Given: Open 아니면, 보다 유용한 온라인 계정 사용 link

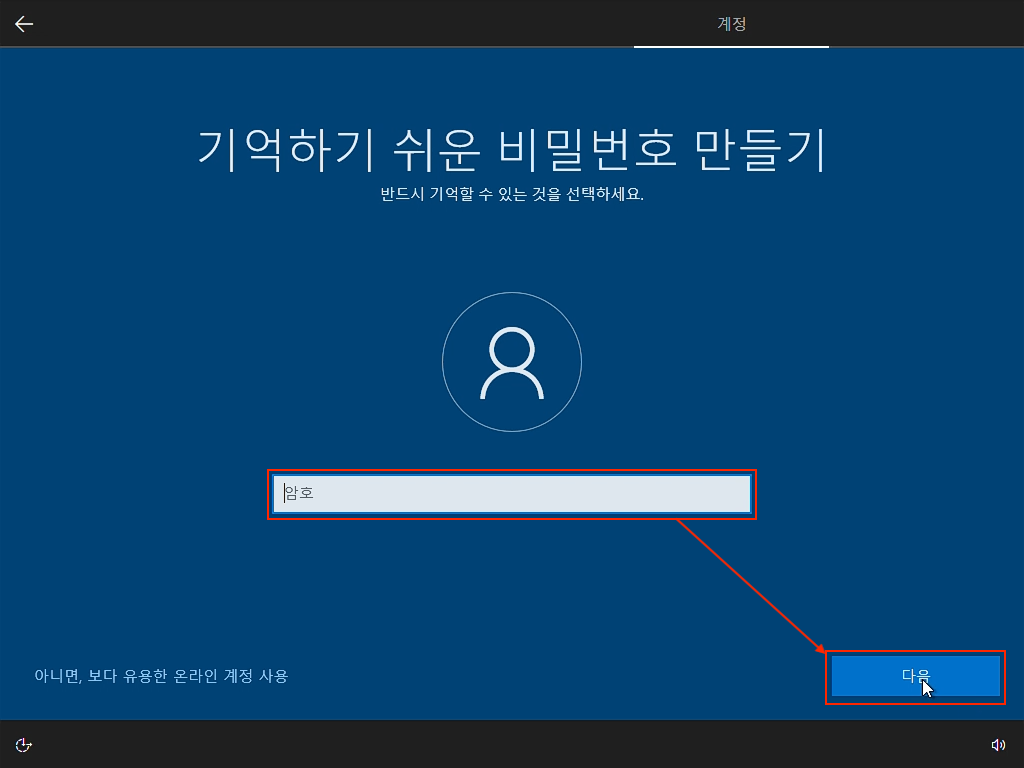Looking at the screenshot, I should coord(161,676).
